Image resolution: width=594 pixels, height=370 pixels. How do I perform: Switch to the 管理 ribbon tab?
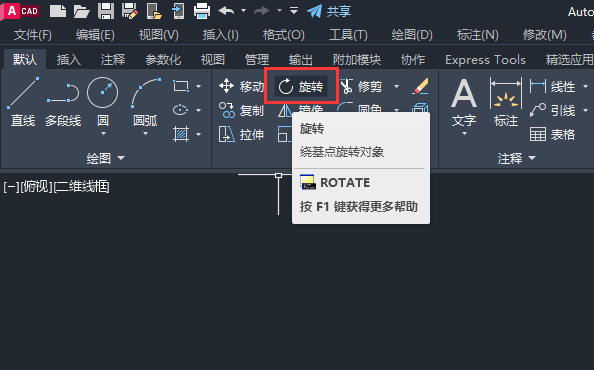coord(257,59)
